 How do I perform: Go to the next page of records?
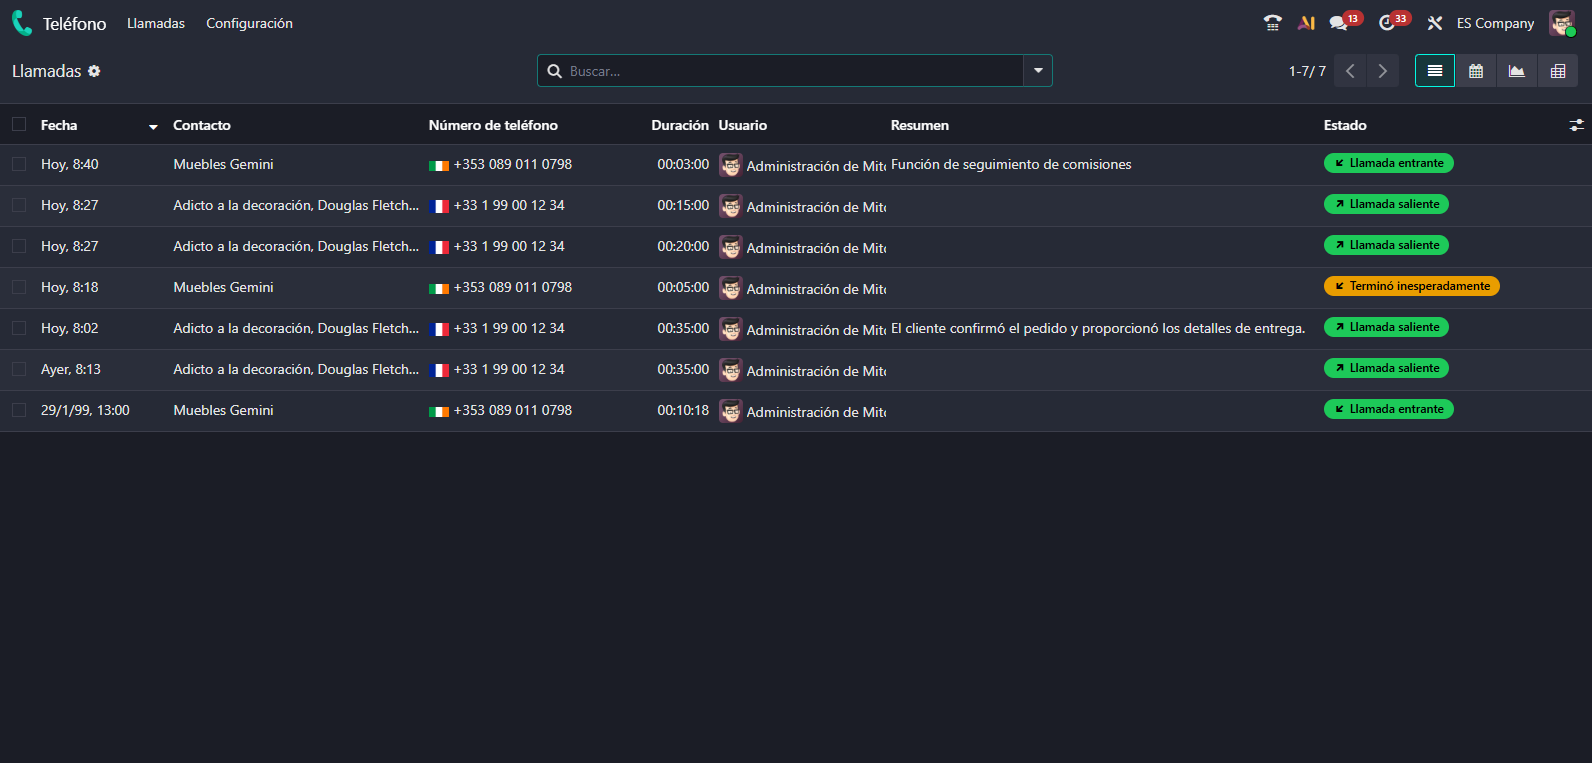pos(1382,71)
